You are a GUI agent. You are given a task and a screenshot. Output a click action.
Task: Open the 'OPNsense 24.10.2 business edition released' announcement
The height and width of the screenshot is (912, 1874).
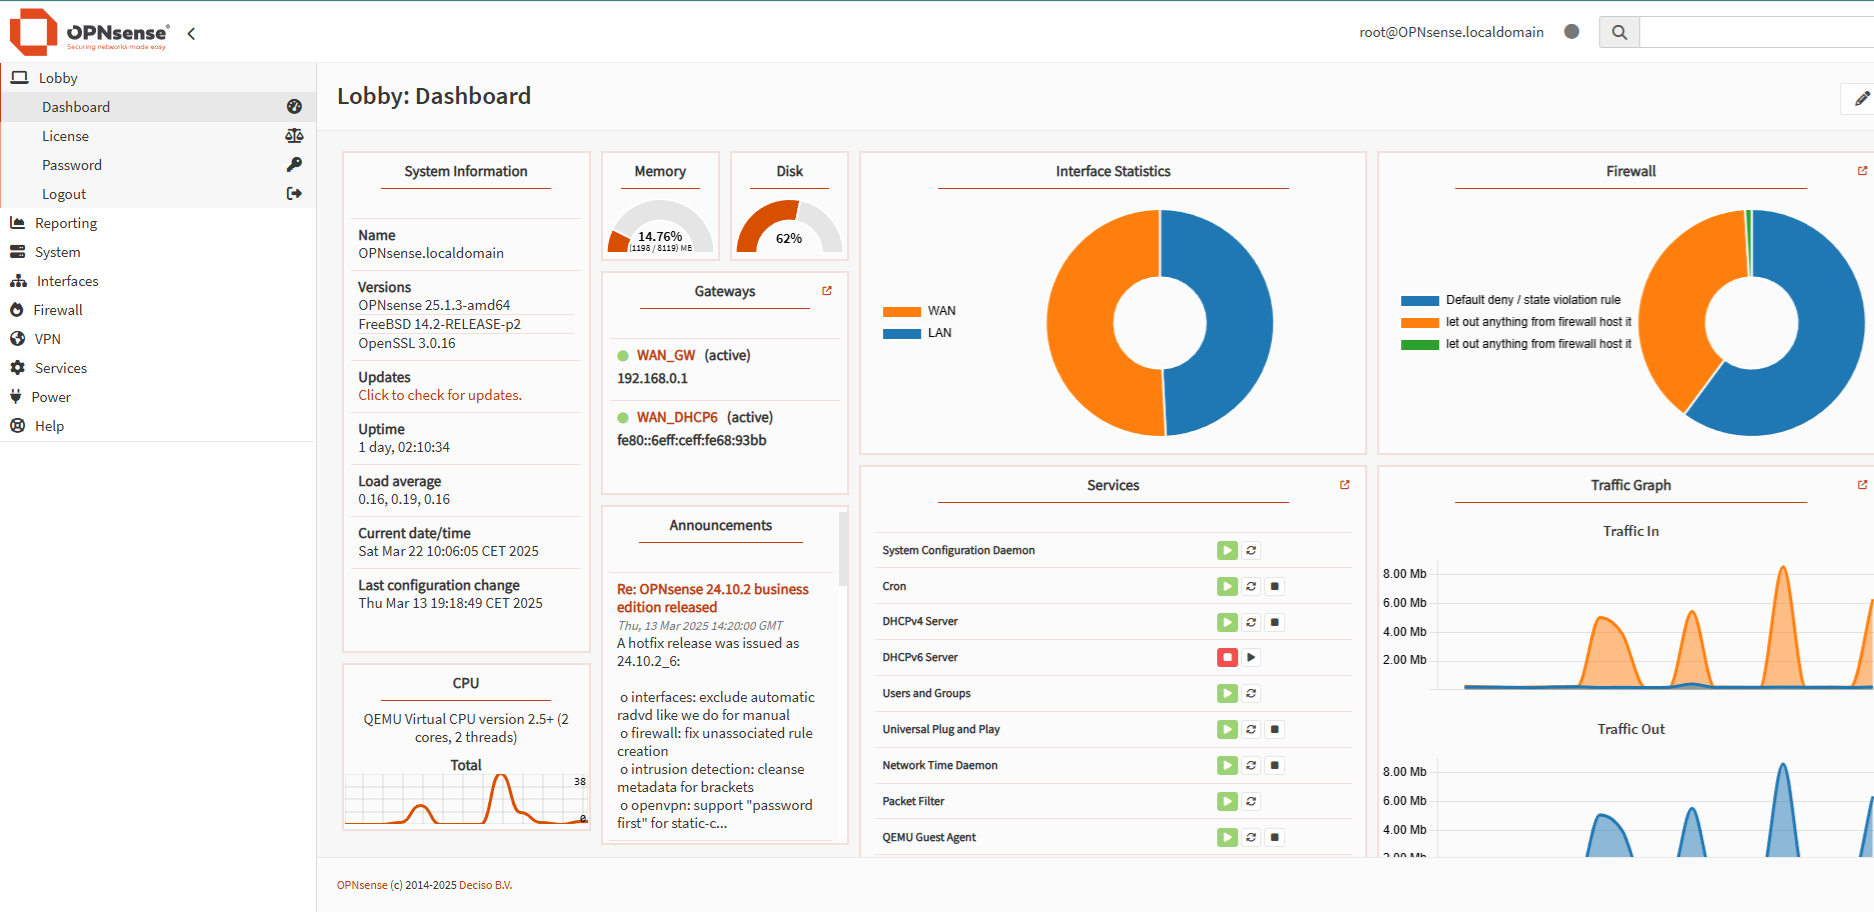click(713, 598)
